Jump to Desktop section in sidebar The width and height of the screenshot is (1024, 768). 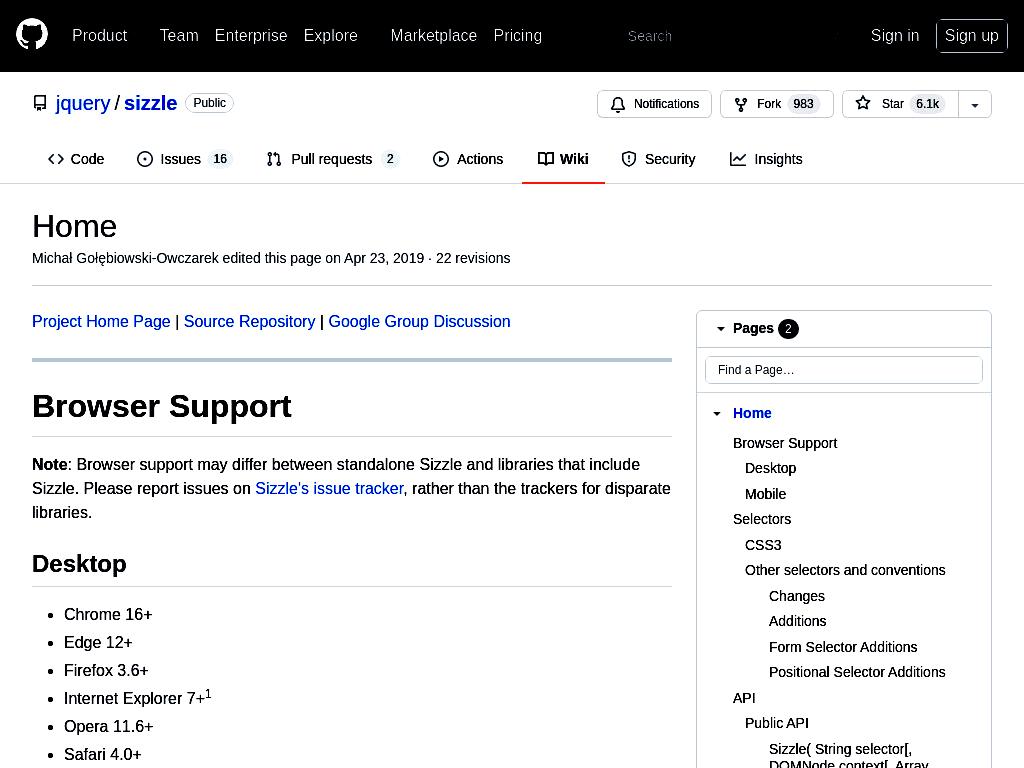770,468
